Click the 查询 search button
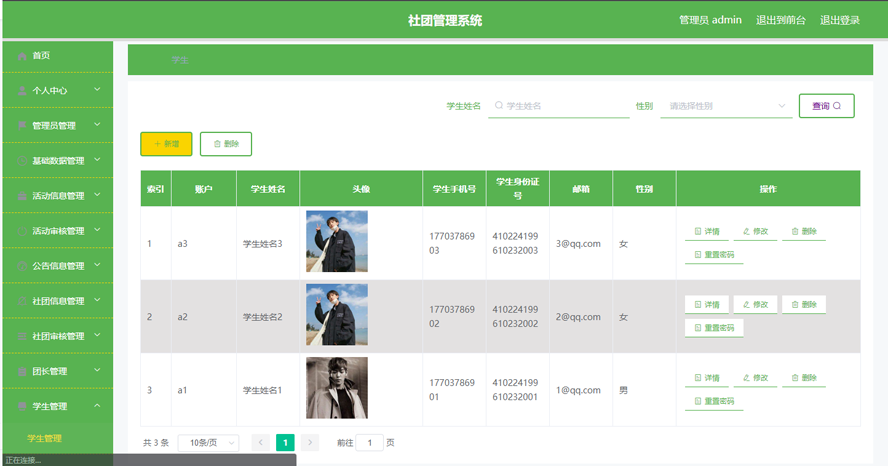 coord(826,106)
